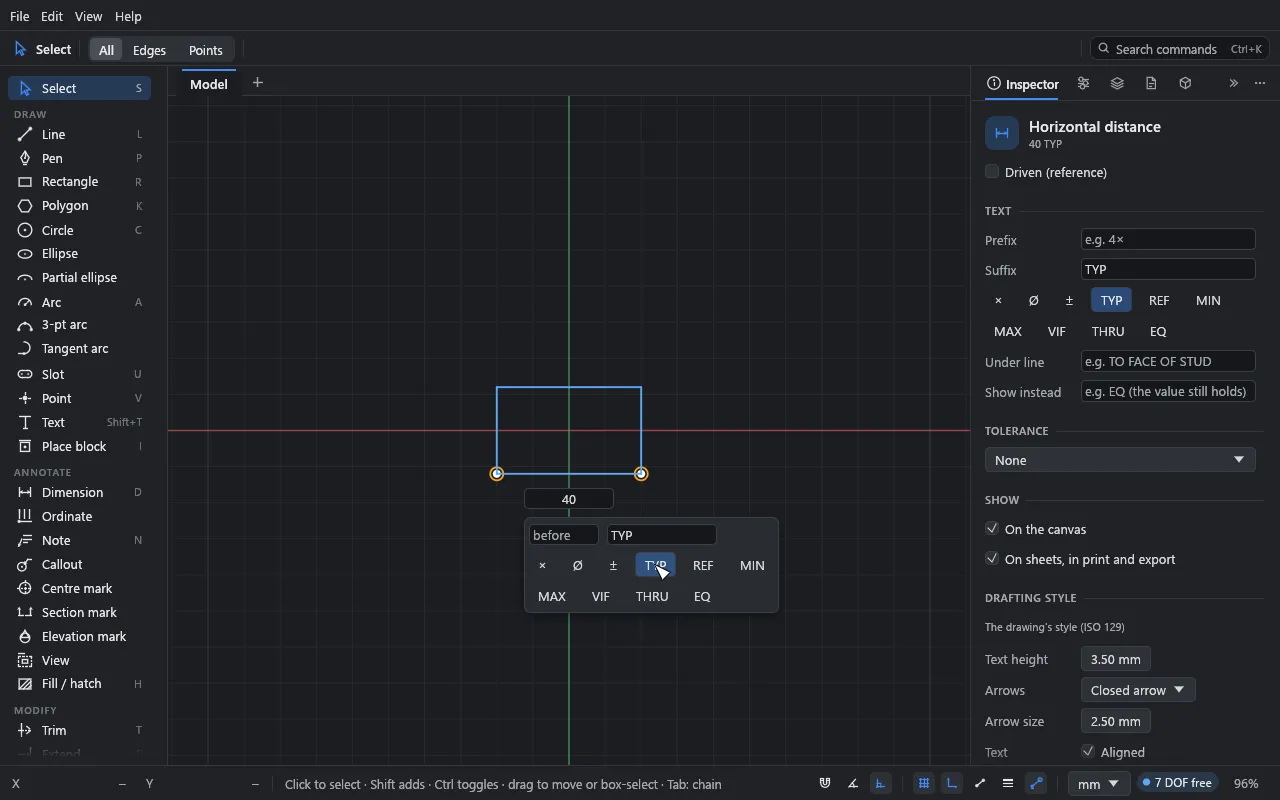This screenshot has height=800, width=1280.
Task: Add a new tab with plus button
Action: tap(258, 83)
